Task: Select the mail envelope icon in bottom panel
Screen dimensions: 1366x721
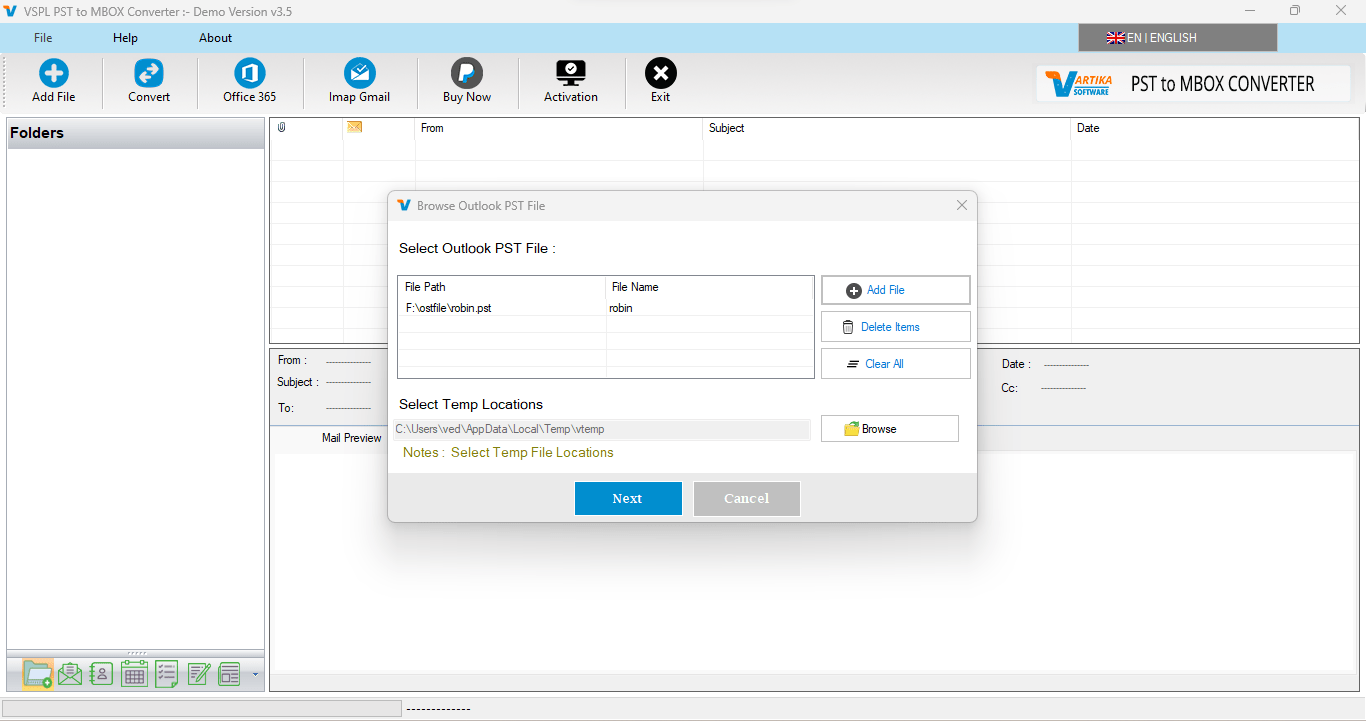Action: click(70, 674)
